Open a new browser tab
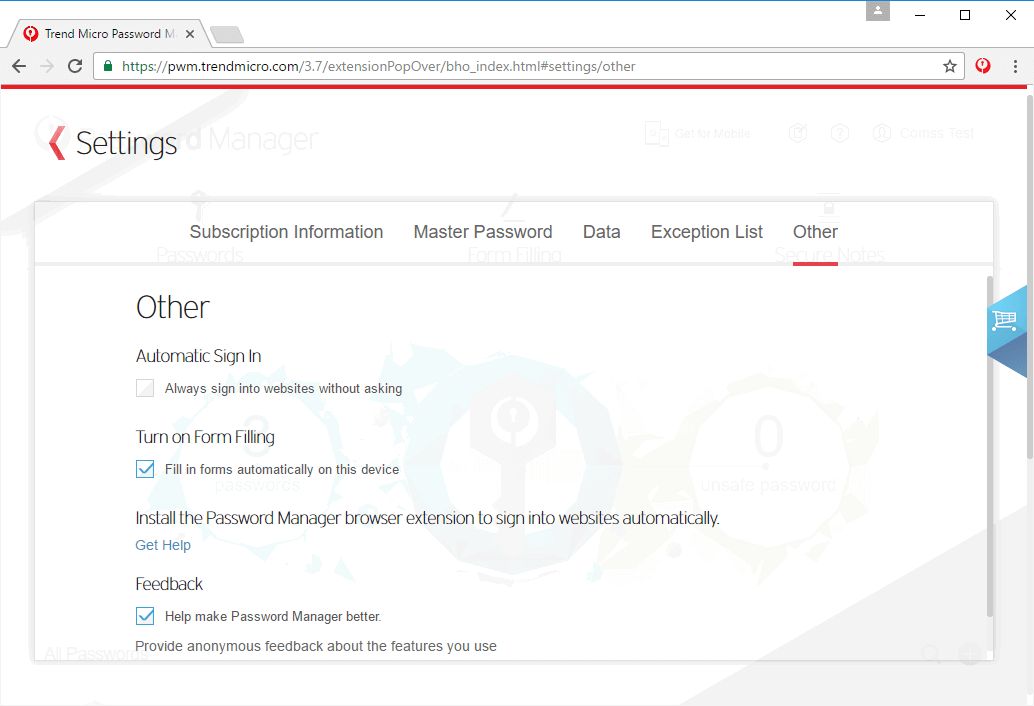The image size is (1034, 706). click(228, 34)
